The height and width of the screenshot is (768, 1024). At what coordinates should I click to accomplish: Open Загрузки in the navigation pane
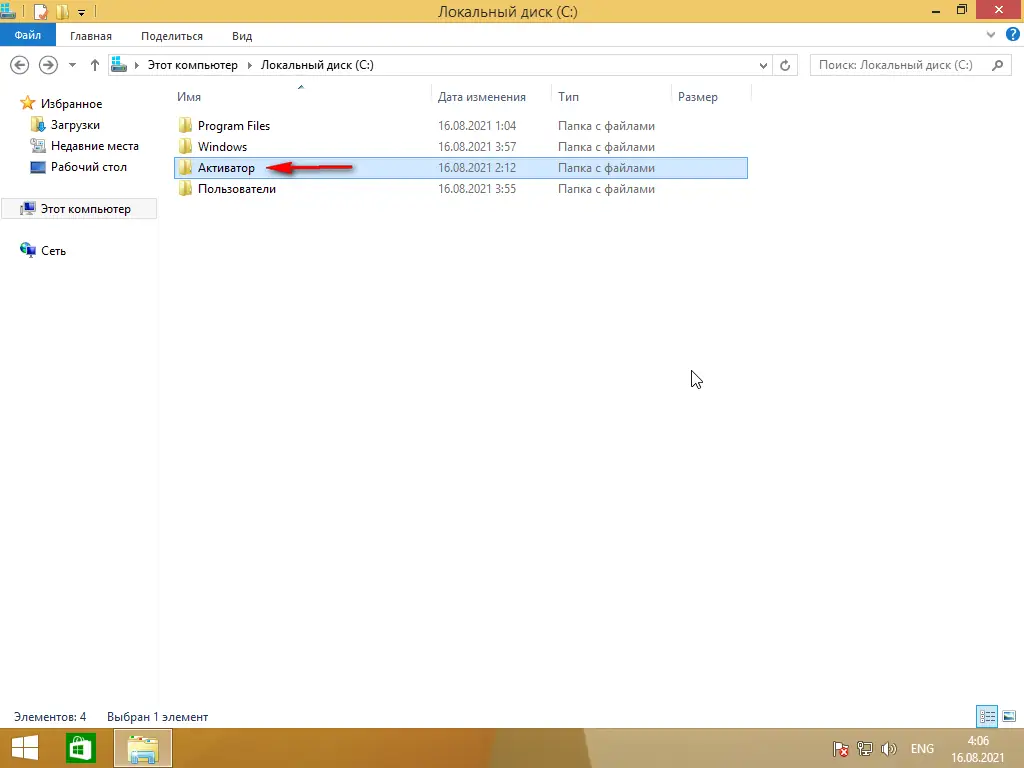click(x=75, y=125)
